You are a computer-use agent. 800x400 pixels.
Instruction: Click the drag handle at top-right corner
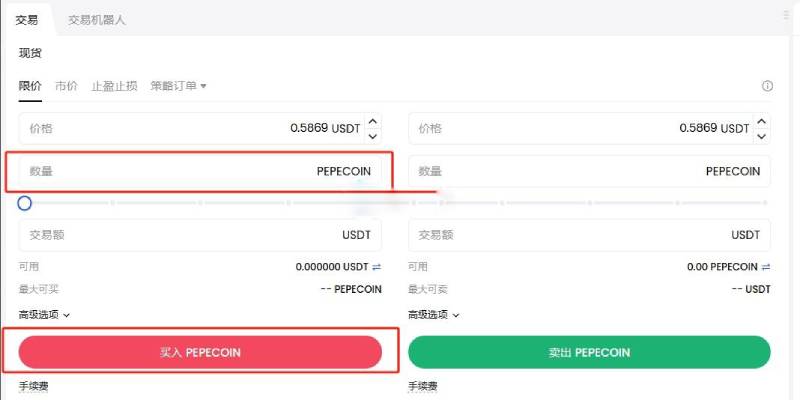pyautogui.click(x=785, y=17)
